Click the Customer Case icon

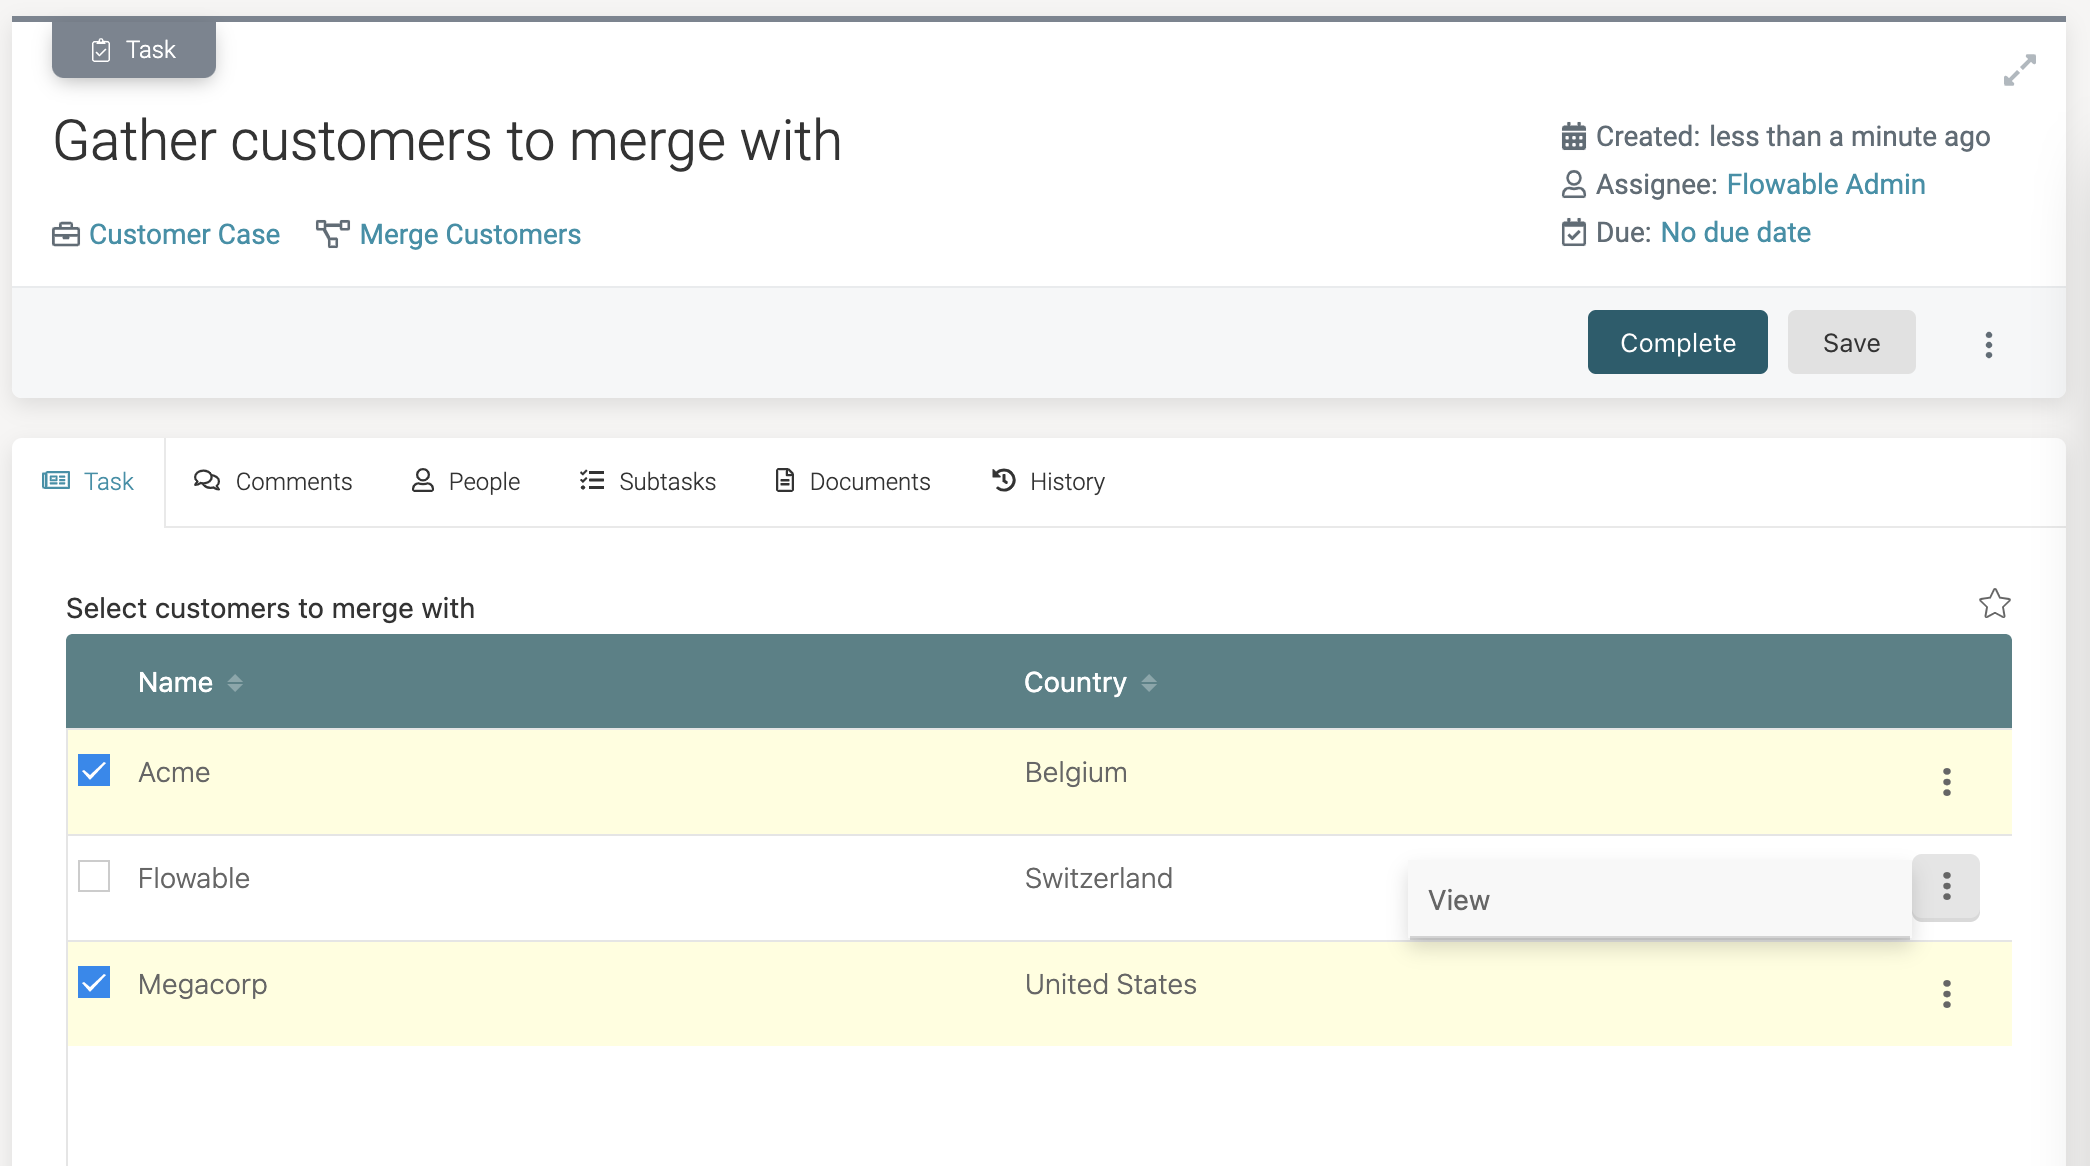coord(64,235)
